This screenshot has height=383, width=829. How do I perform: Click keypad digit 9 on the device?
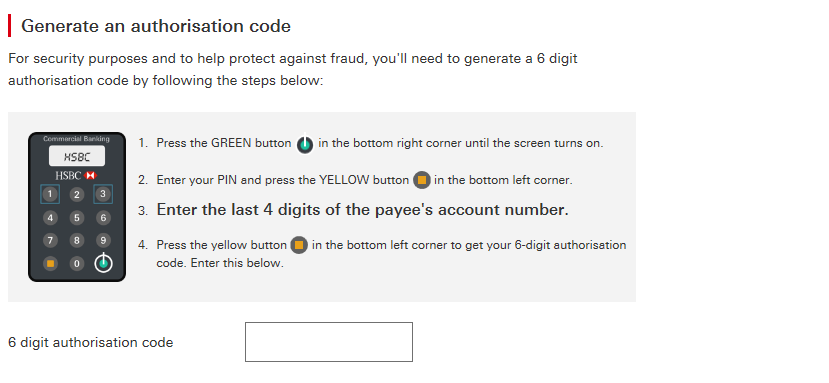103,240
